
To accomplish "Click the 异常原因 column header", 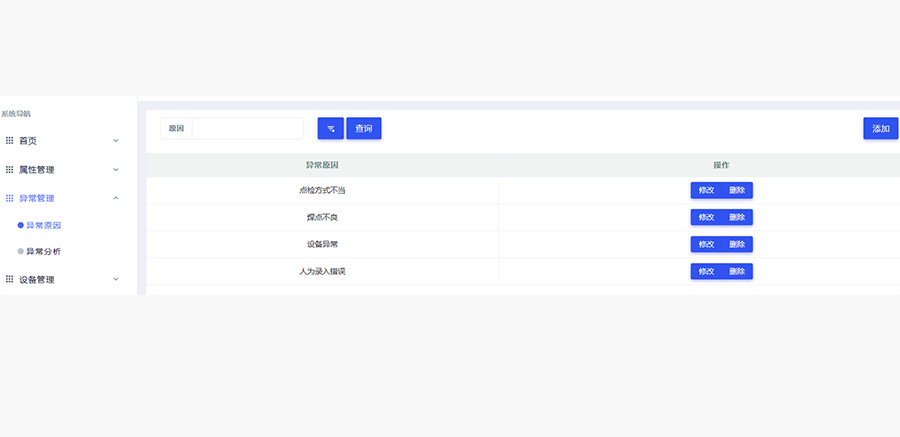I will point(322,165).
